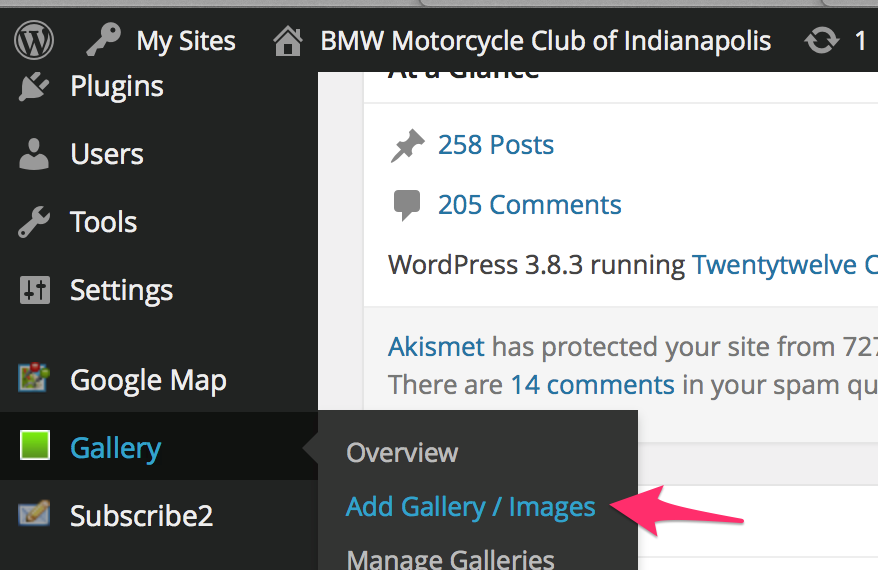Click the comment bubble icon

[407, 205]
